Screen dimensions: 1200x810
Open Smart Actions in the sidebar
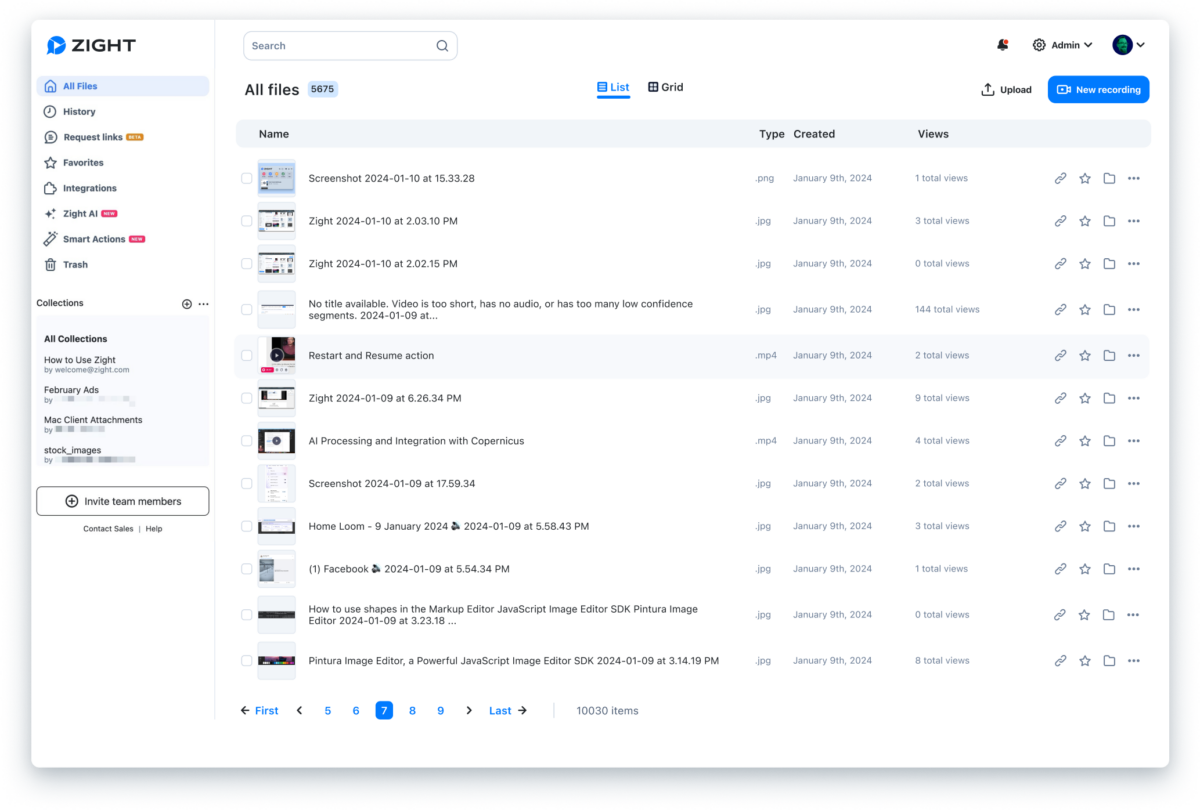[94, 238]
